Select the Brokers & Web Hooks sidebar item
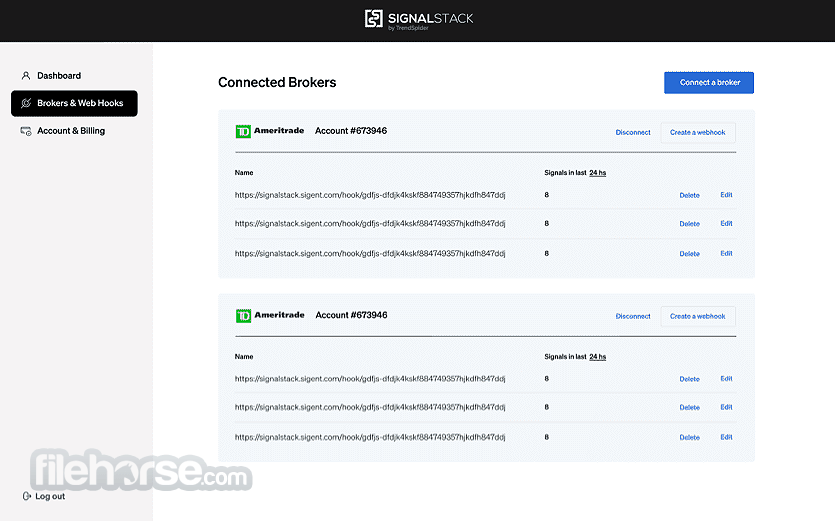 [x=74, y=103]
